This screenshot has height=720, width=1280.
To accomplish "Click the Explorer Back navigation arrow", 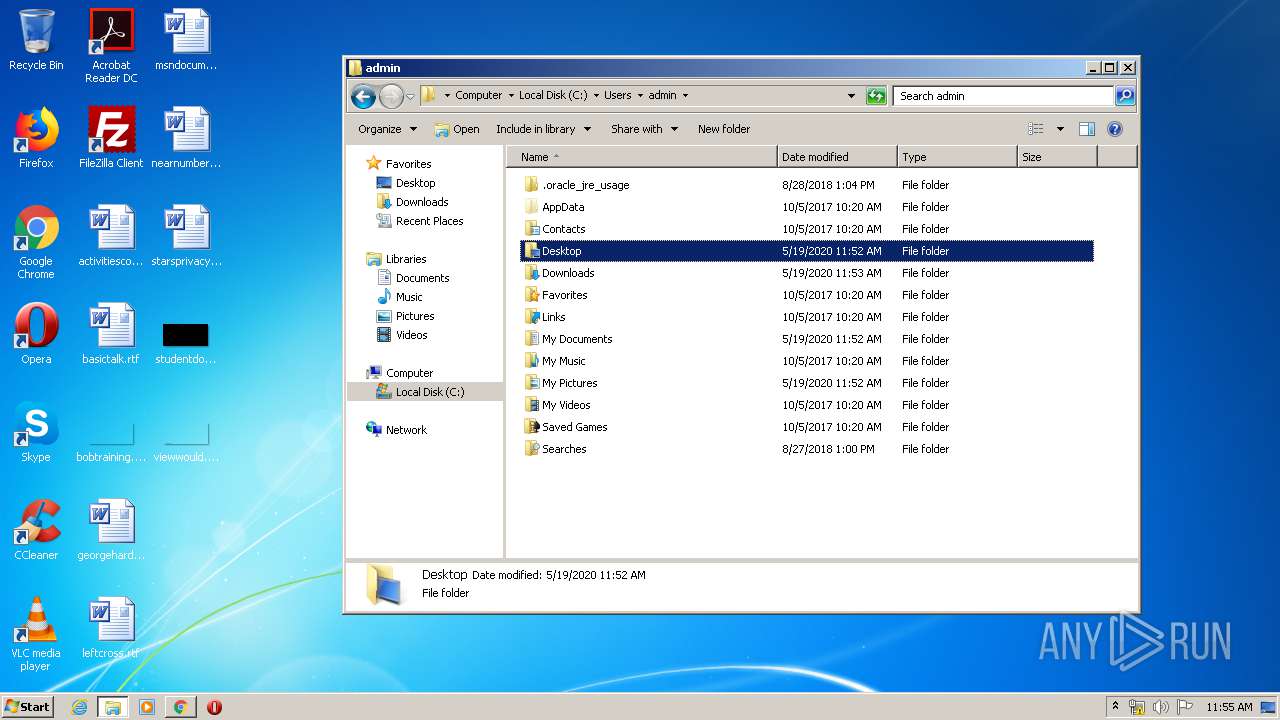I will click(x=363, y=96).
